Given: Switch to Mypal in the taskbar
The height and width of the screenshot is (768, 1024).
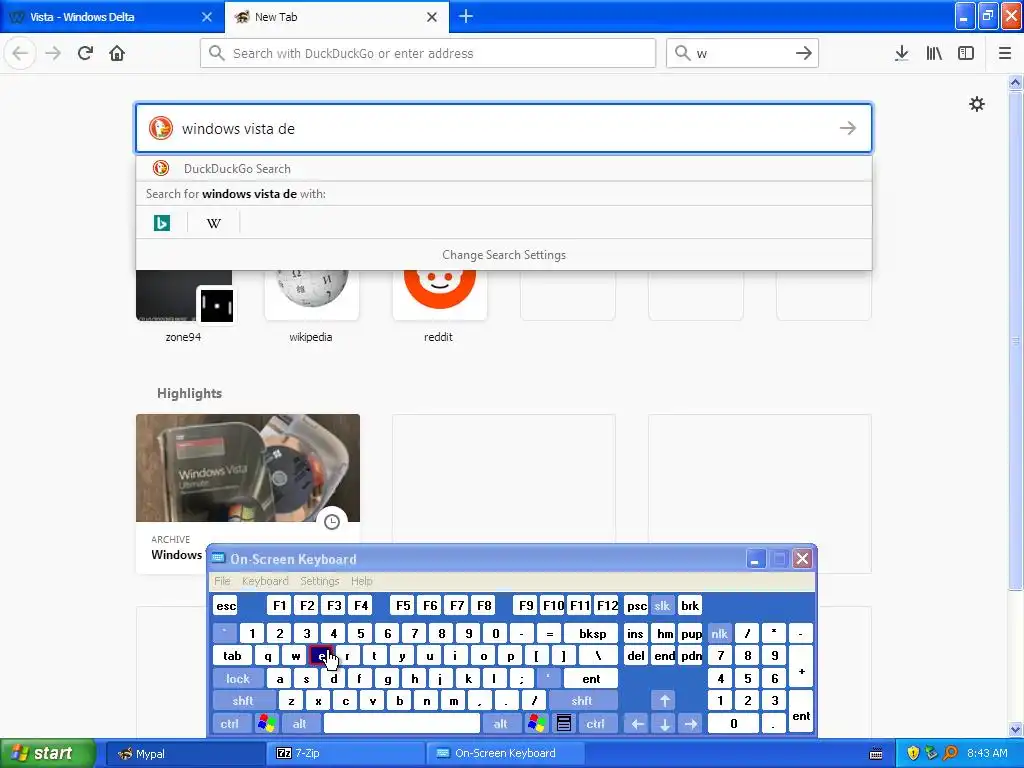Looking at the screenshot, I should (185, 754).
